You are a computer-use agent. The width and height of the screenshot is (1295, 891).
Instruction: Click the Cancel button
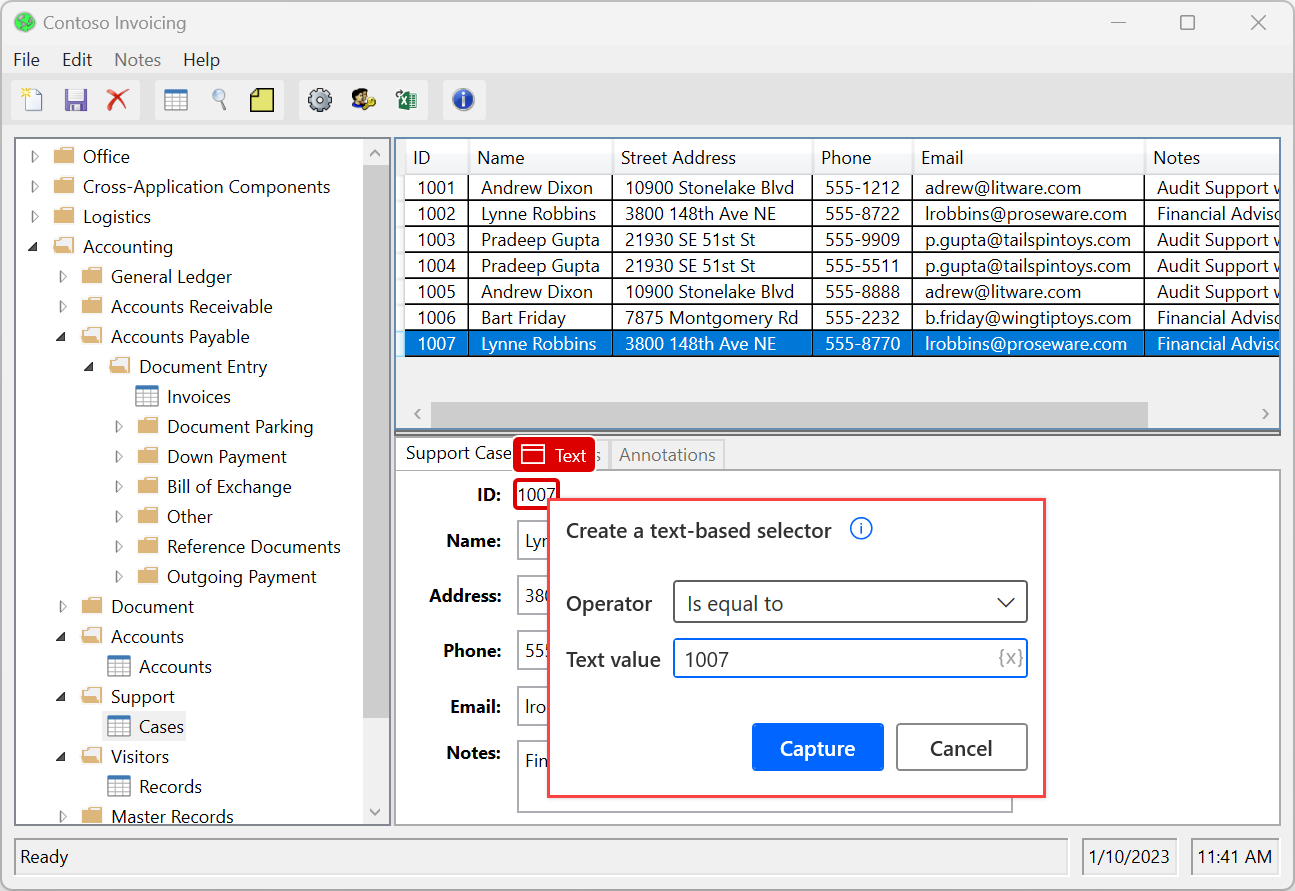pos(960,747)
